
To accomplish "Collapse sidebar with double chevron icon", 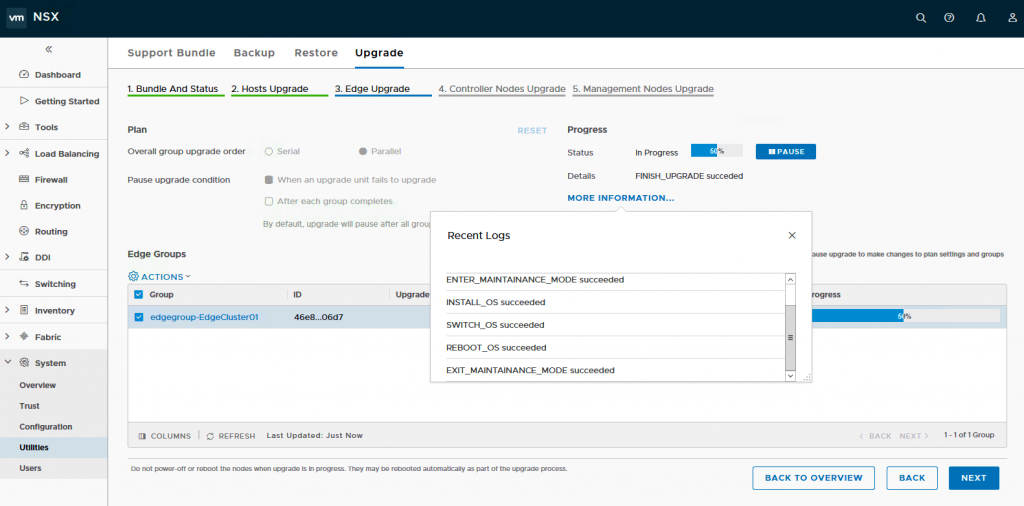I will click(48, 50).
